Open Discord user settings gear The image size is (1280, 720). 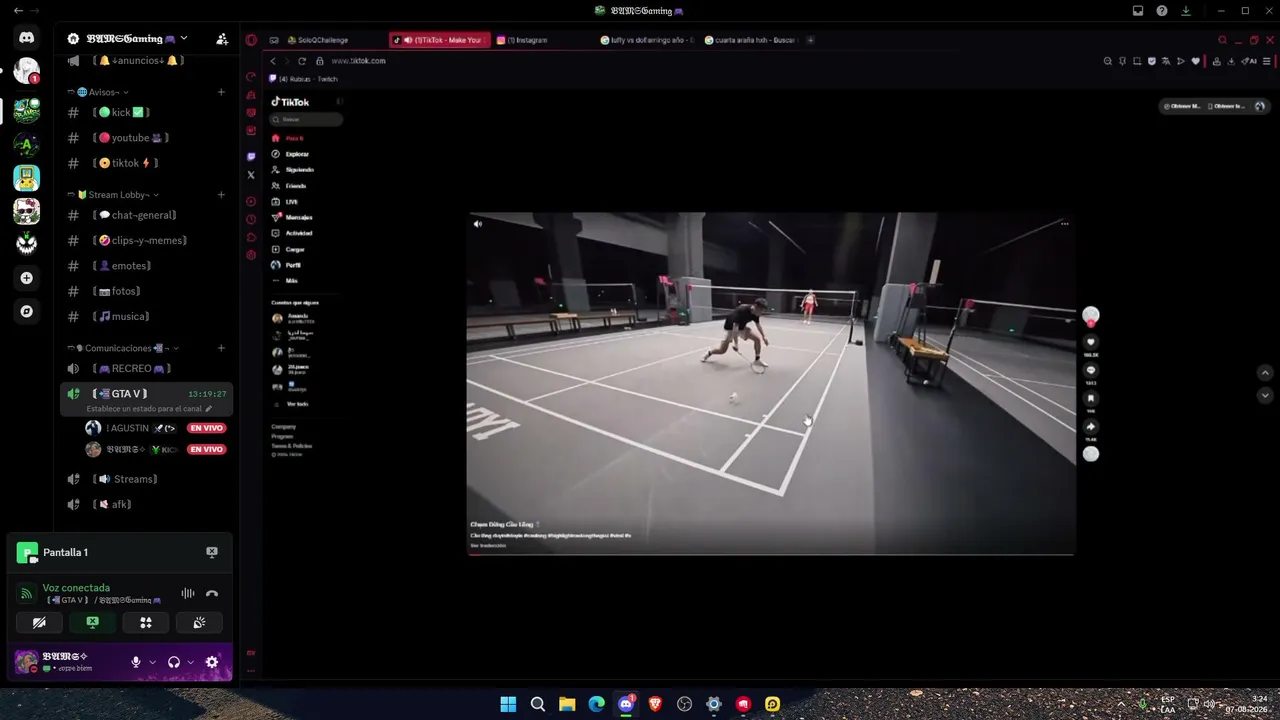[212, 662]
